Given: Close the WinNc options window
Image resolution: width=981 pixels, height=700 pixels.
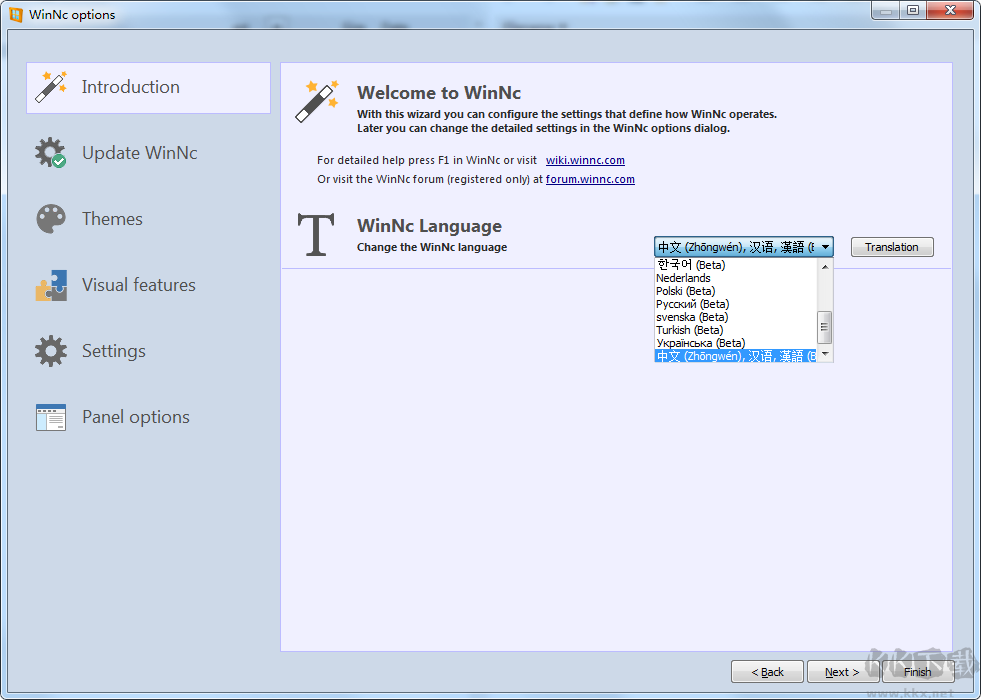Looking at the screenshot, I should [x=950, y=11].
